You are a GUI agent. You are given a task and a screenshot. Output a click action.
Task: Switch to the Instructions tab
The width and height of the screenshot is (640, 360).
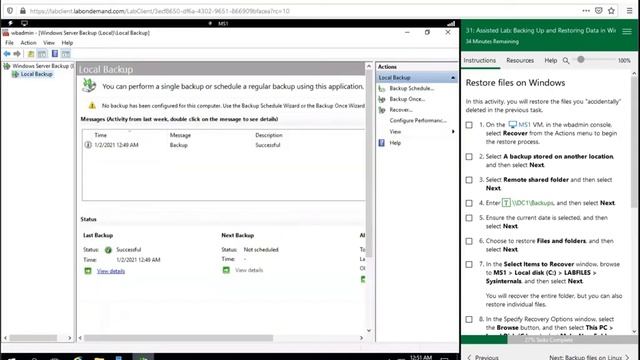480,60
